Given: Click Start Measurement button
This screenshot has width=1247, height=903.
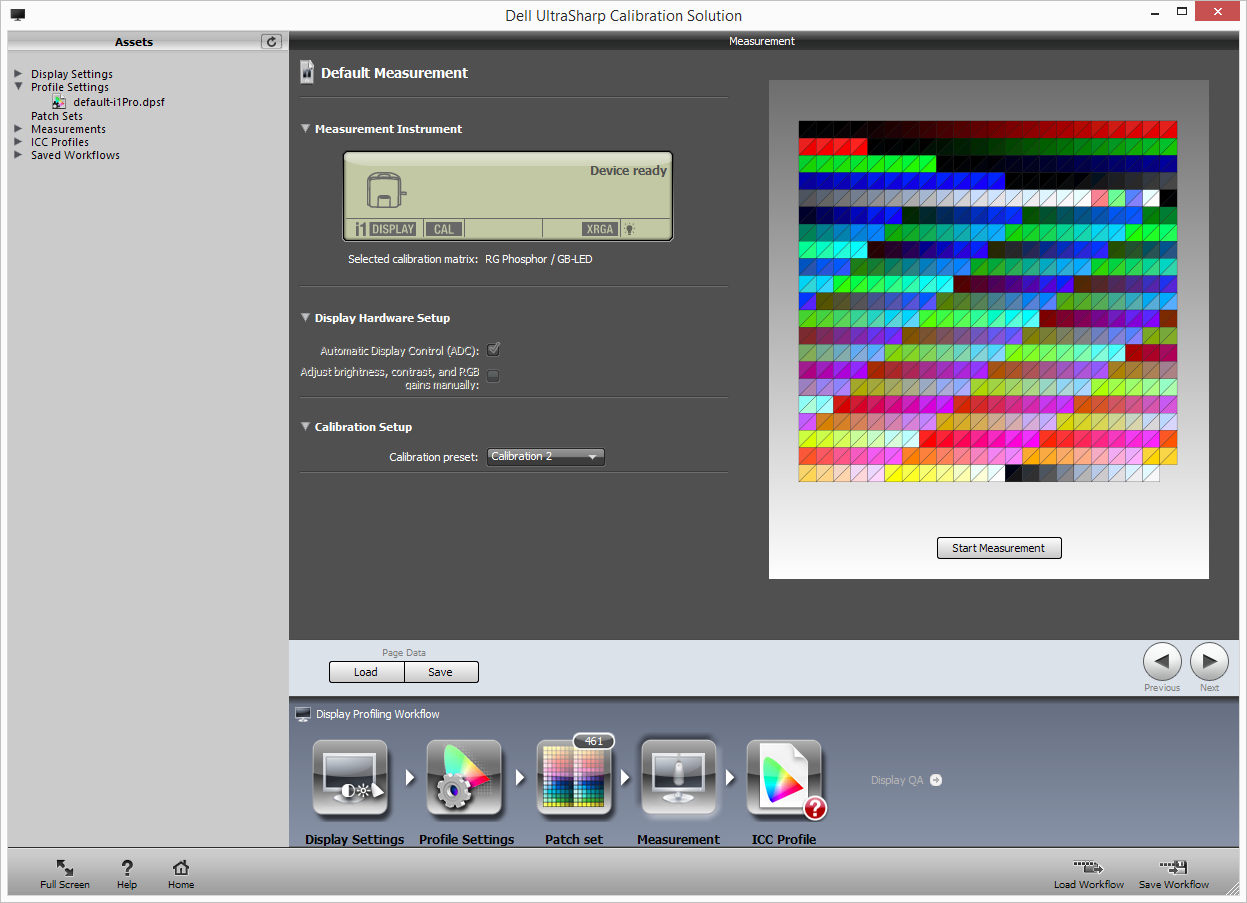Looking at the screenshot, I should 999,548.
